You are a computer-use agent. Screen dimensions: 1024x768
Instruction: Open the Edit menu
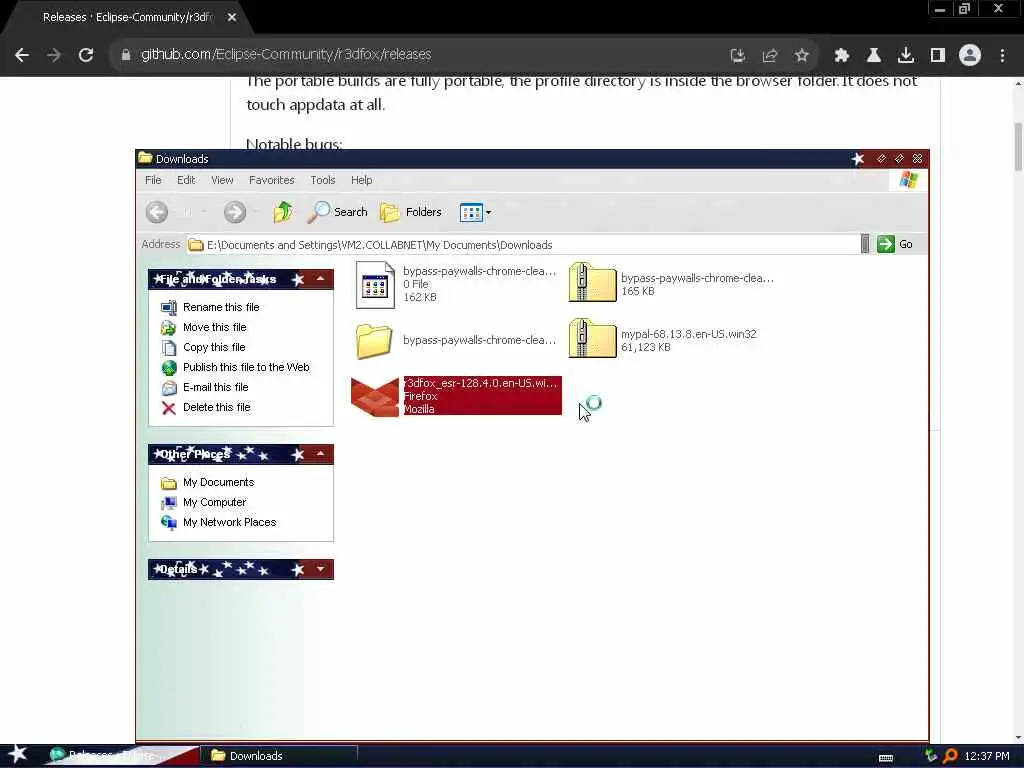coord(186,180)
